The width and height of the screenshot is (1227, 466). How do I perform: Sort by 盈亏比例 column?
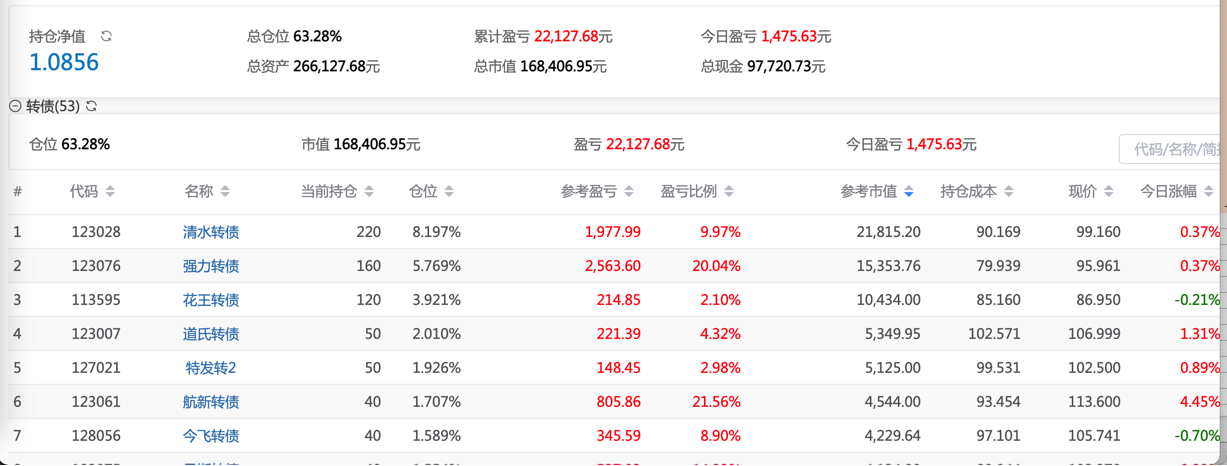point(729,191)
